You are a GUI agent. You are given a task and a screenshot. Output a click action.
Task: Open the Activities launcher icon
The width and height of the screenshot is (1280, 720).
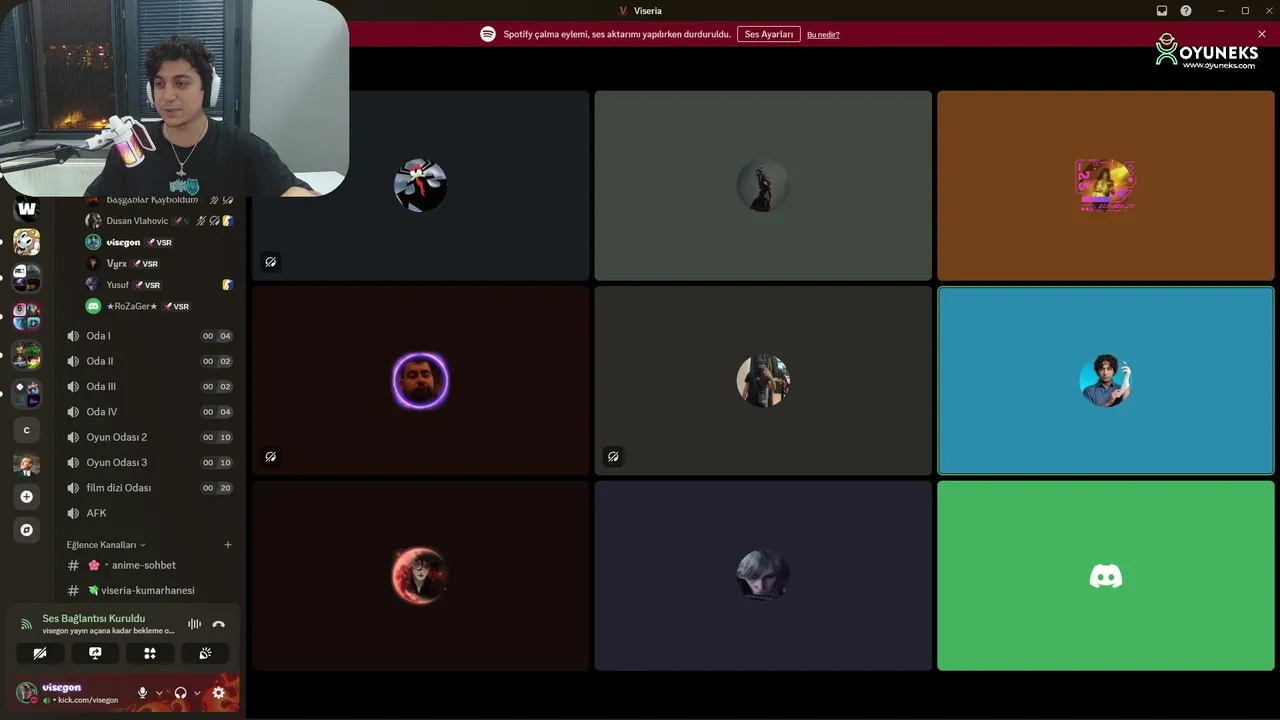[x=150, y=653]
